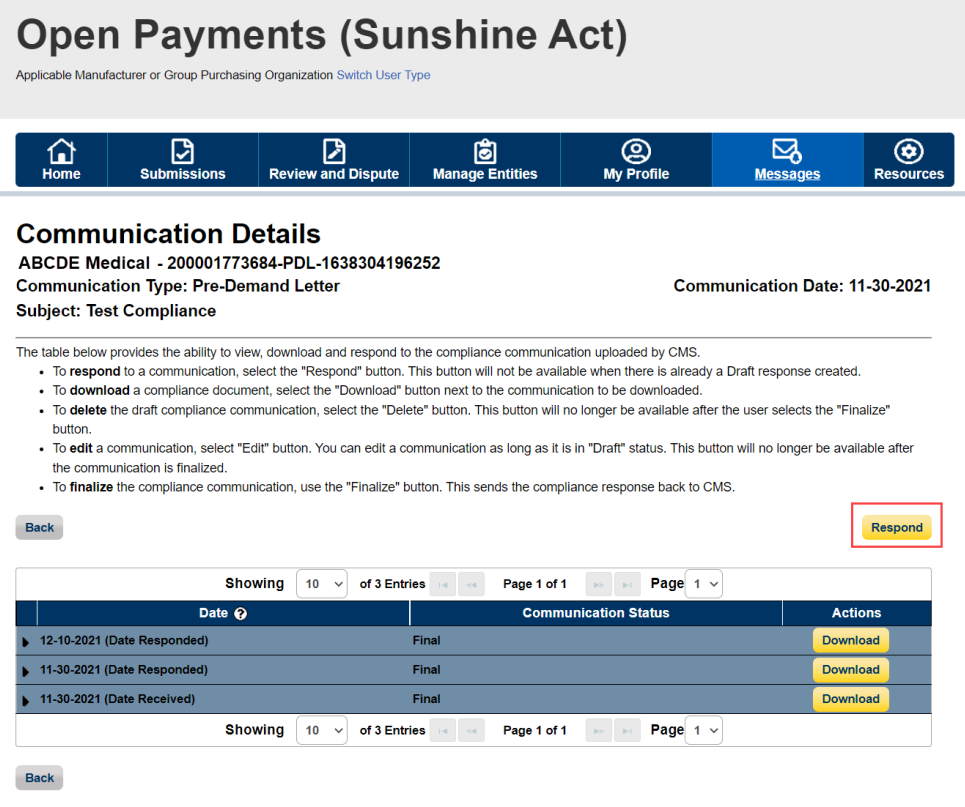Open Resources gear icon
965x807 pixels.
point(908,151)
